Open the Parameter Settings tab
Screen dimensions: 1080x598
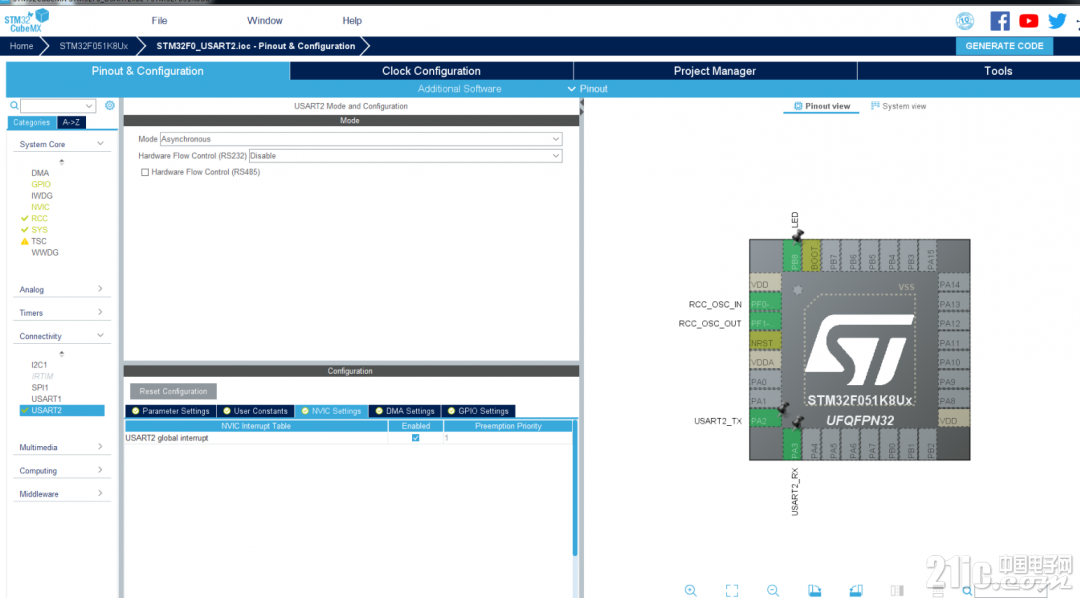(171, 411)
